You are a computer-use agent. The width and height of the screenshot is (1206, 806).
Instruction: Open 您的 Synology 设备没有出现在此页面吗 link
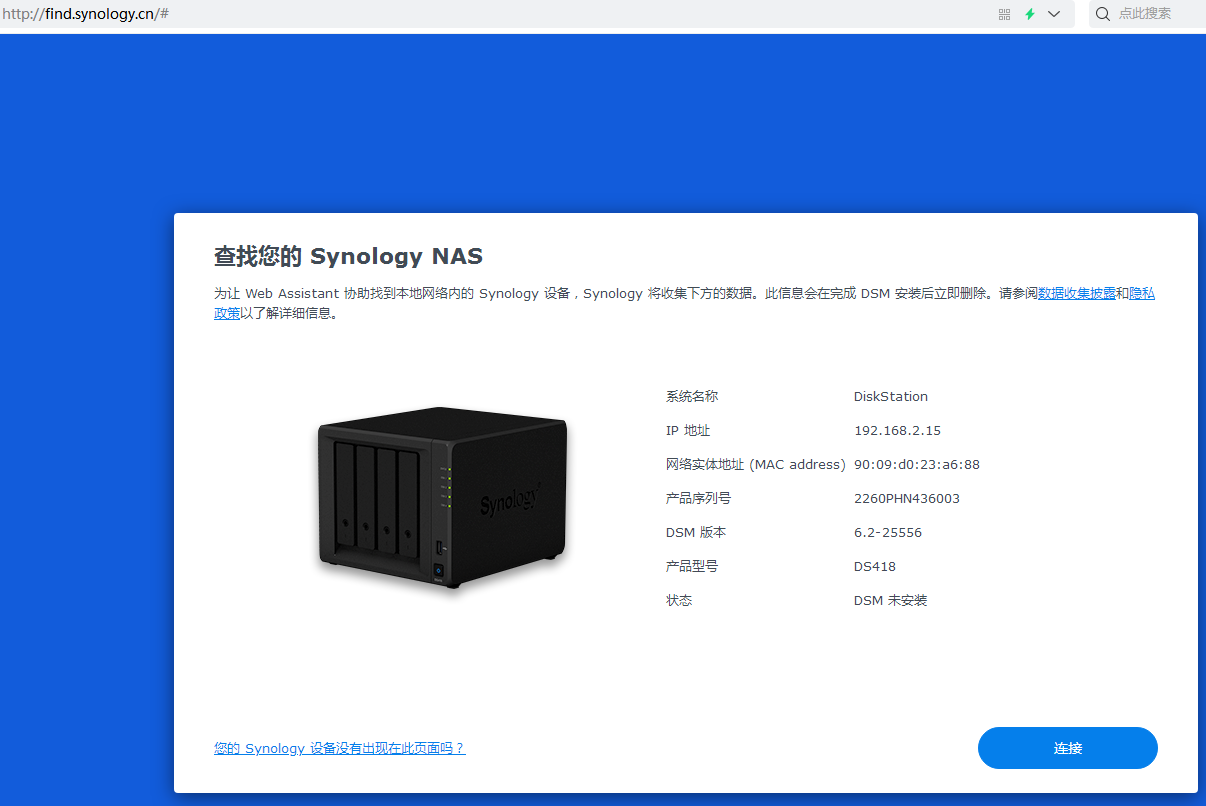click(x=340, y=748)
